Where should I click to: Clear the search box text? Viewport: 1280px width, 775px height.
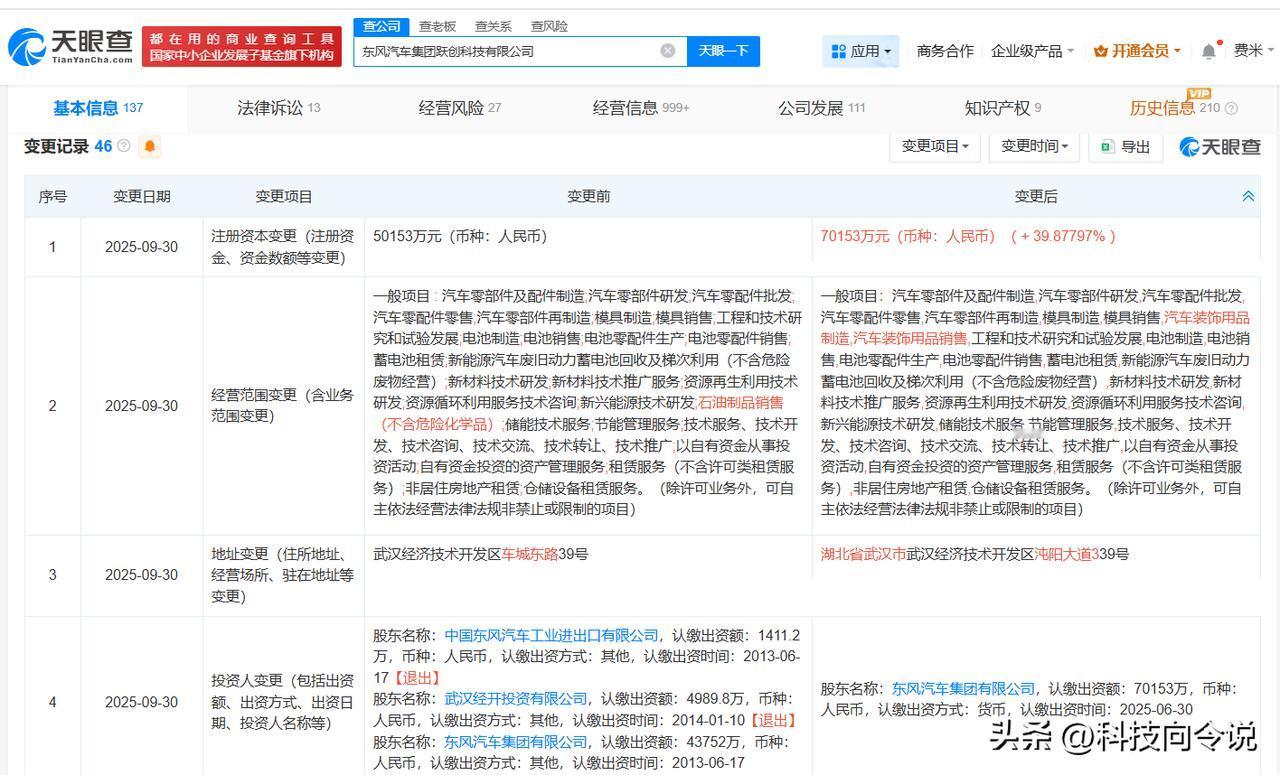pyautogui.click(x=668, y=51)
